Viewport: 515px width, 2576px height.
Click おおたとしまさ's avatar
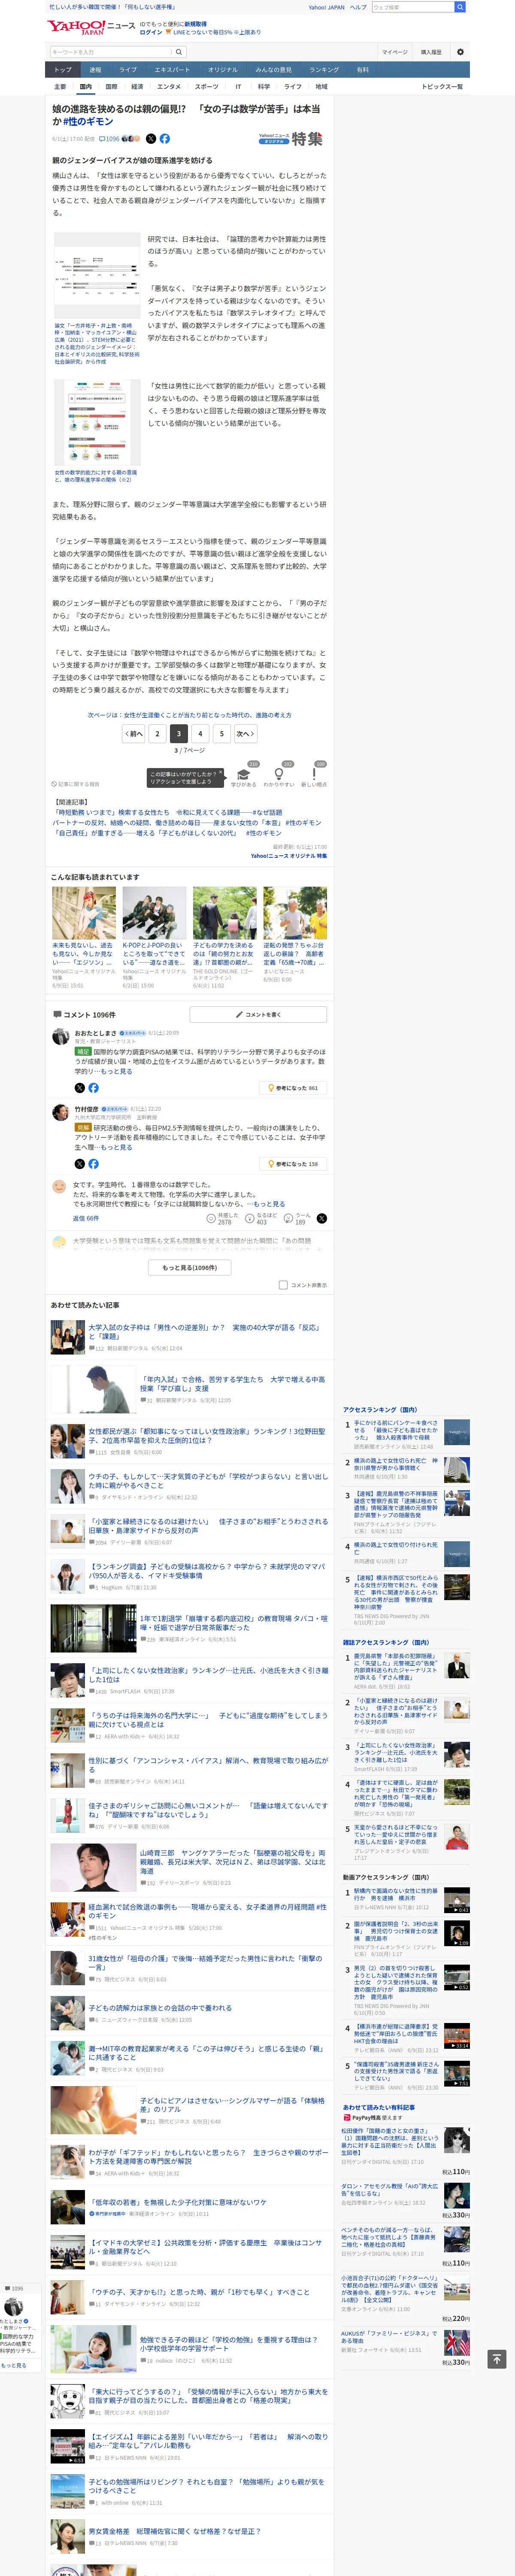[61, 1037]
